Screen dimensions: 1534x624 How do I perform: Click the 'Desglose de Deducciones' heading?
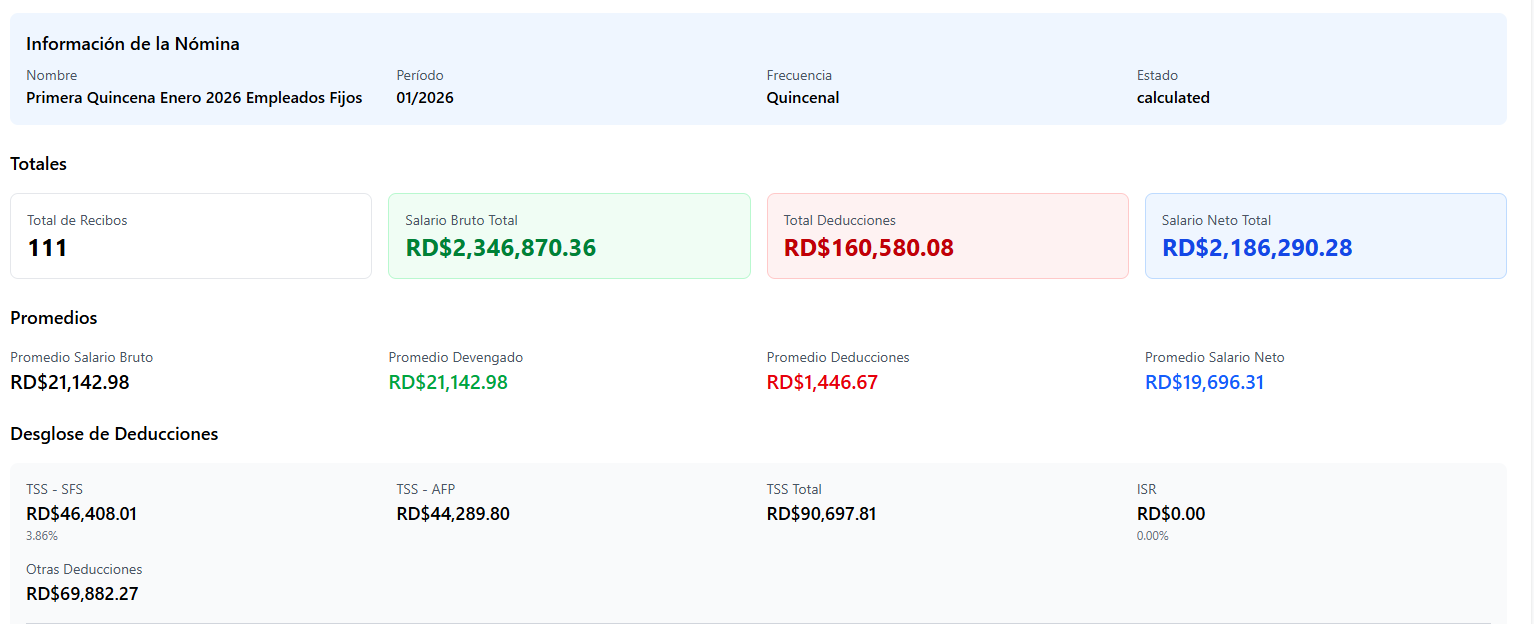[x=114, y=434]
